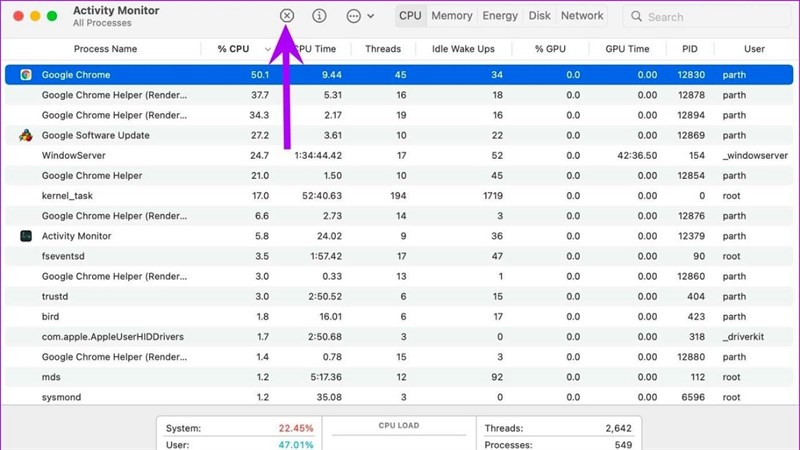This screenshot has width=800, height=450.
Task: Sort by GPU Time column header
Action: (627, 49)
